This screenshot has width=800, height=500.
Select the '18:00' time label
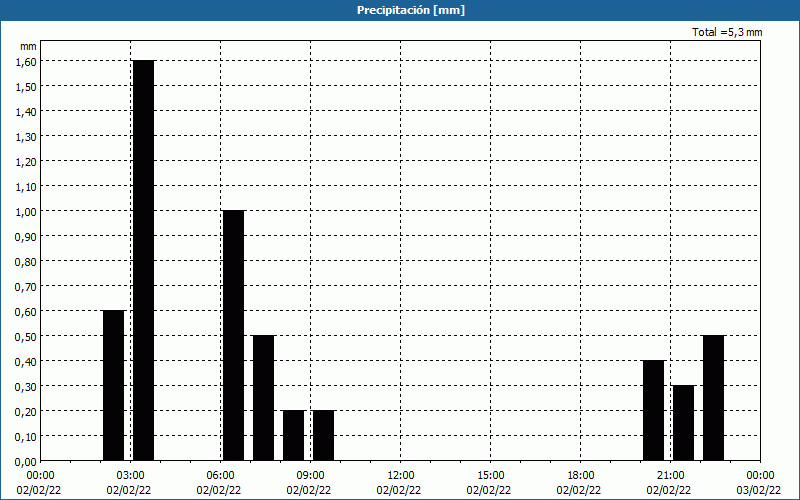click(x=581, y=476)
